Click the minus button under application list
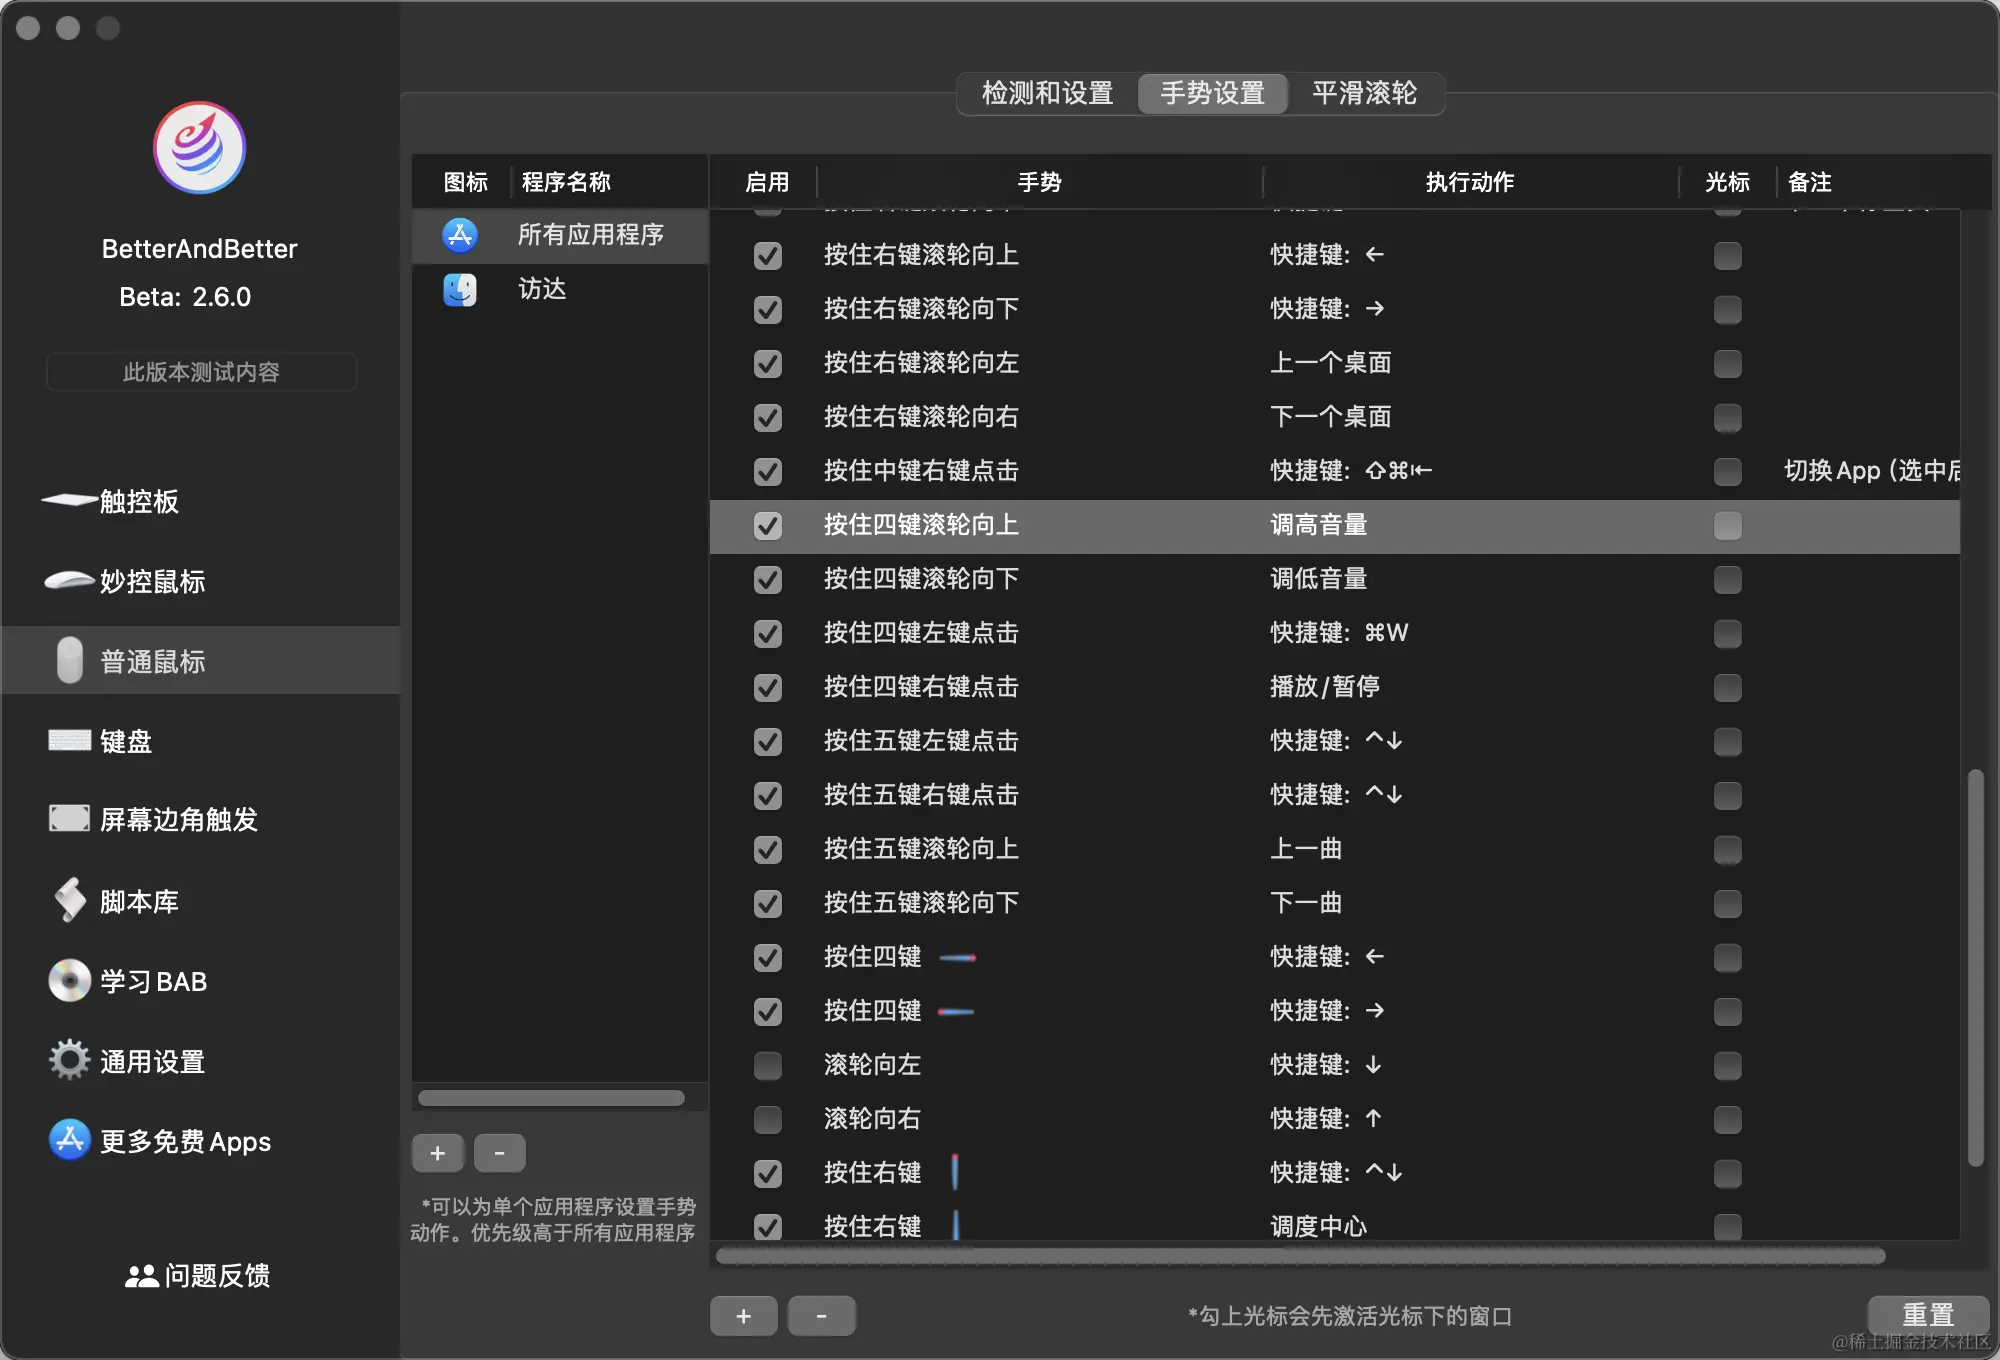The height and width of the screenshot is (1360, 2000). click(x=500, y=1153)
